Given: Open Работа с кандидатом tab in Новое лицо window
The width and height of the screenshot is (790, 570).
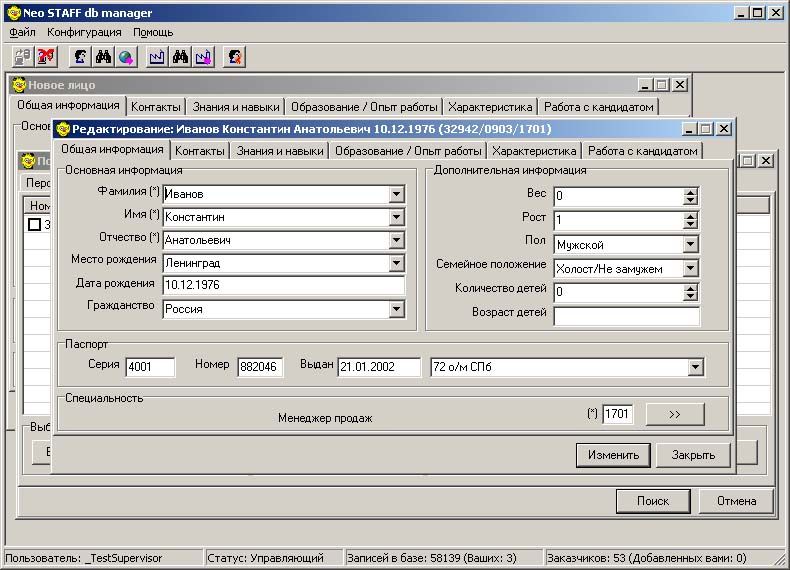Looking at the screenshot, I should click(599, 107).
